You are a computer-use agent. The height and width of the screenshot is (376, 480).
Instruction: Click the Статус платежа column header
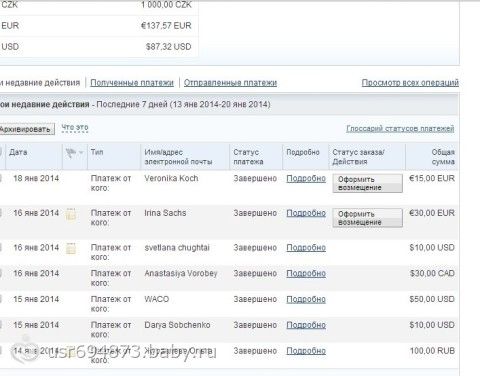(x=248, y=157)
